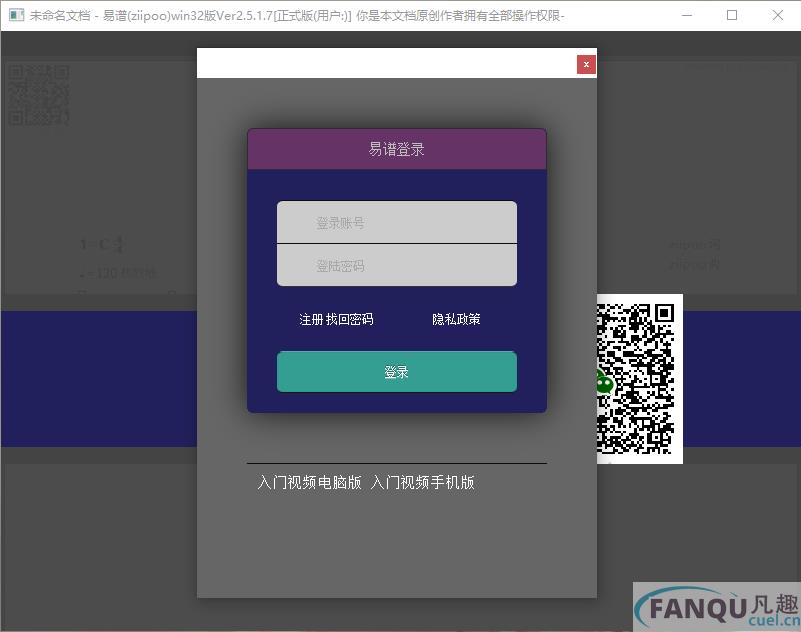Close the 易谱 ziipoo main window

(778, 15)
